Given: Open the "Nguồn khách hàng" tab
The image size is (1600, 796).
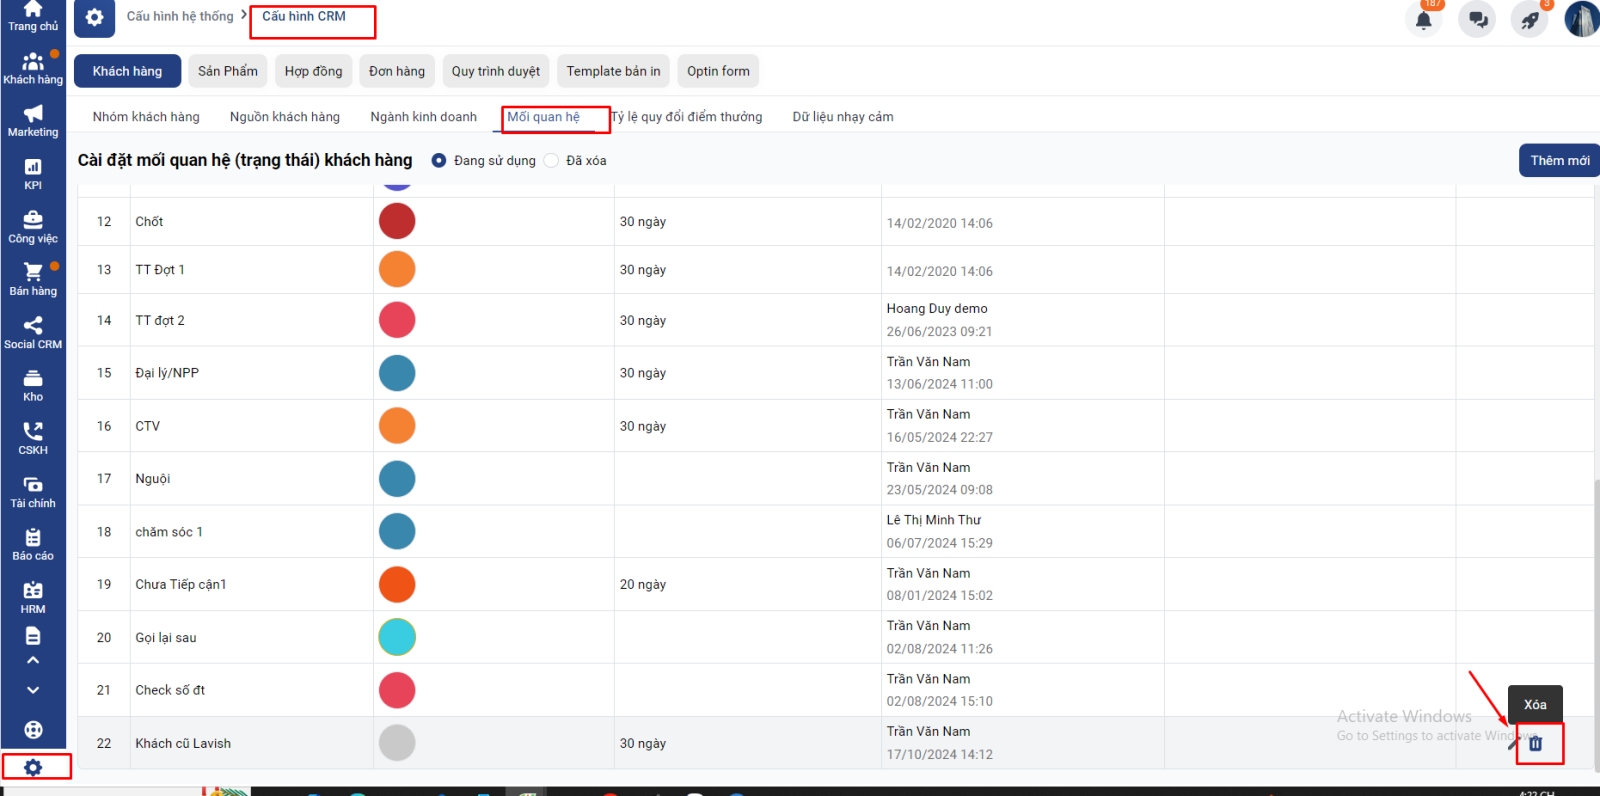Looking at the screenshot, I should 284,117.
